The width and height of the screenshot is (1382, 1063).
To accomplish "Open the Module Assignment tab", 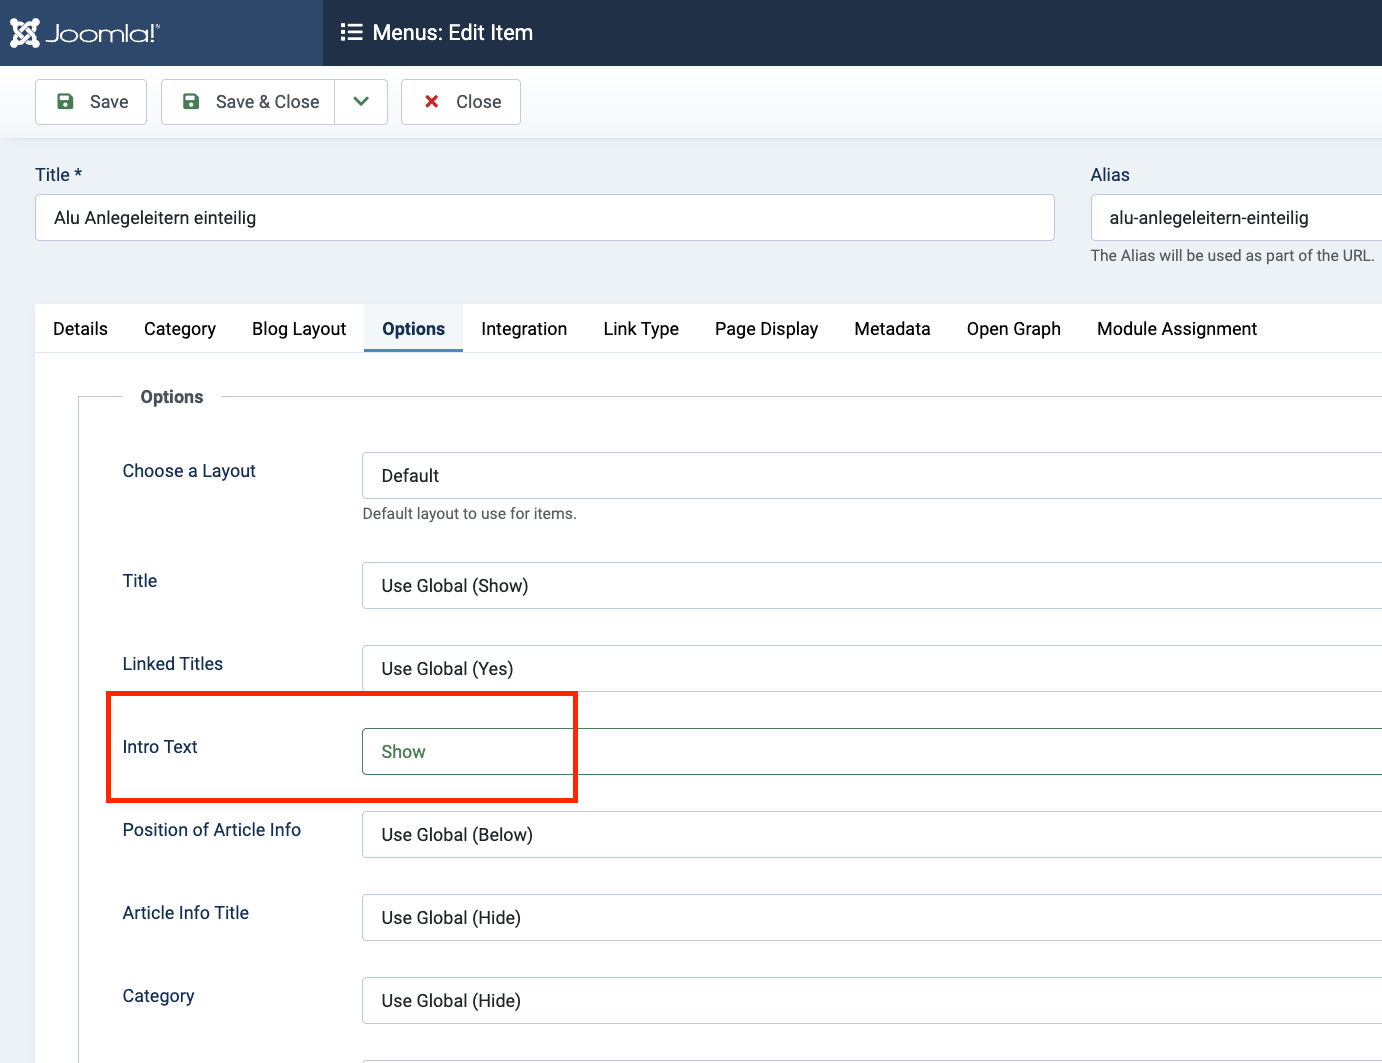I will [x=1176, y=329].
